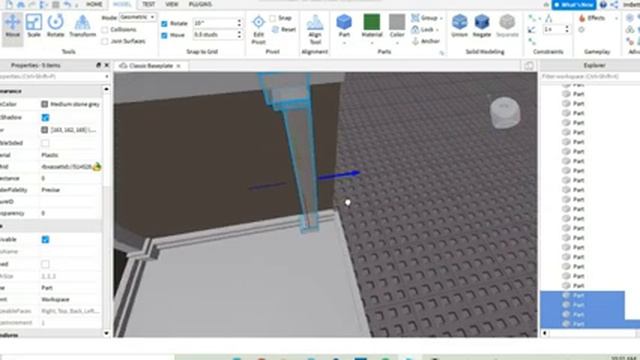The image size is (640, 360).
Task: Open the help question mark icon
Action: [603, 4]
